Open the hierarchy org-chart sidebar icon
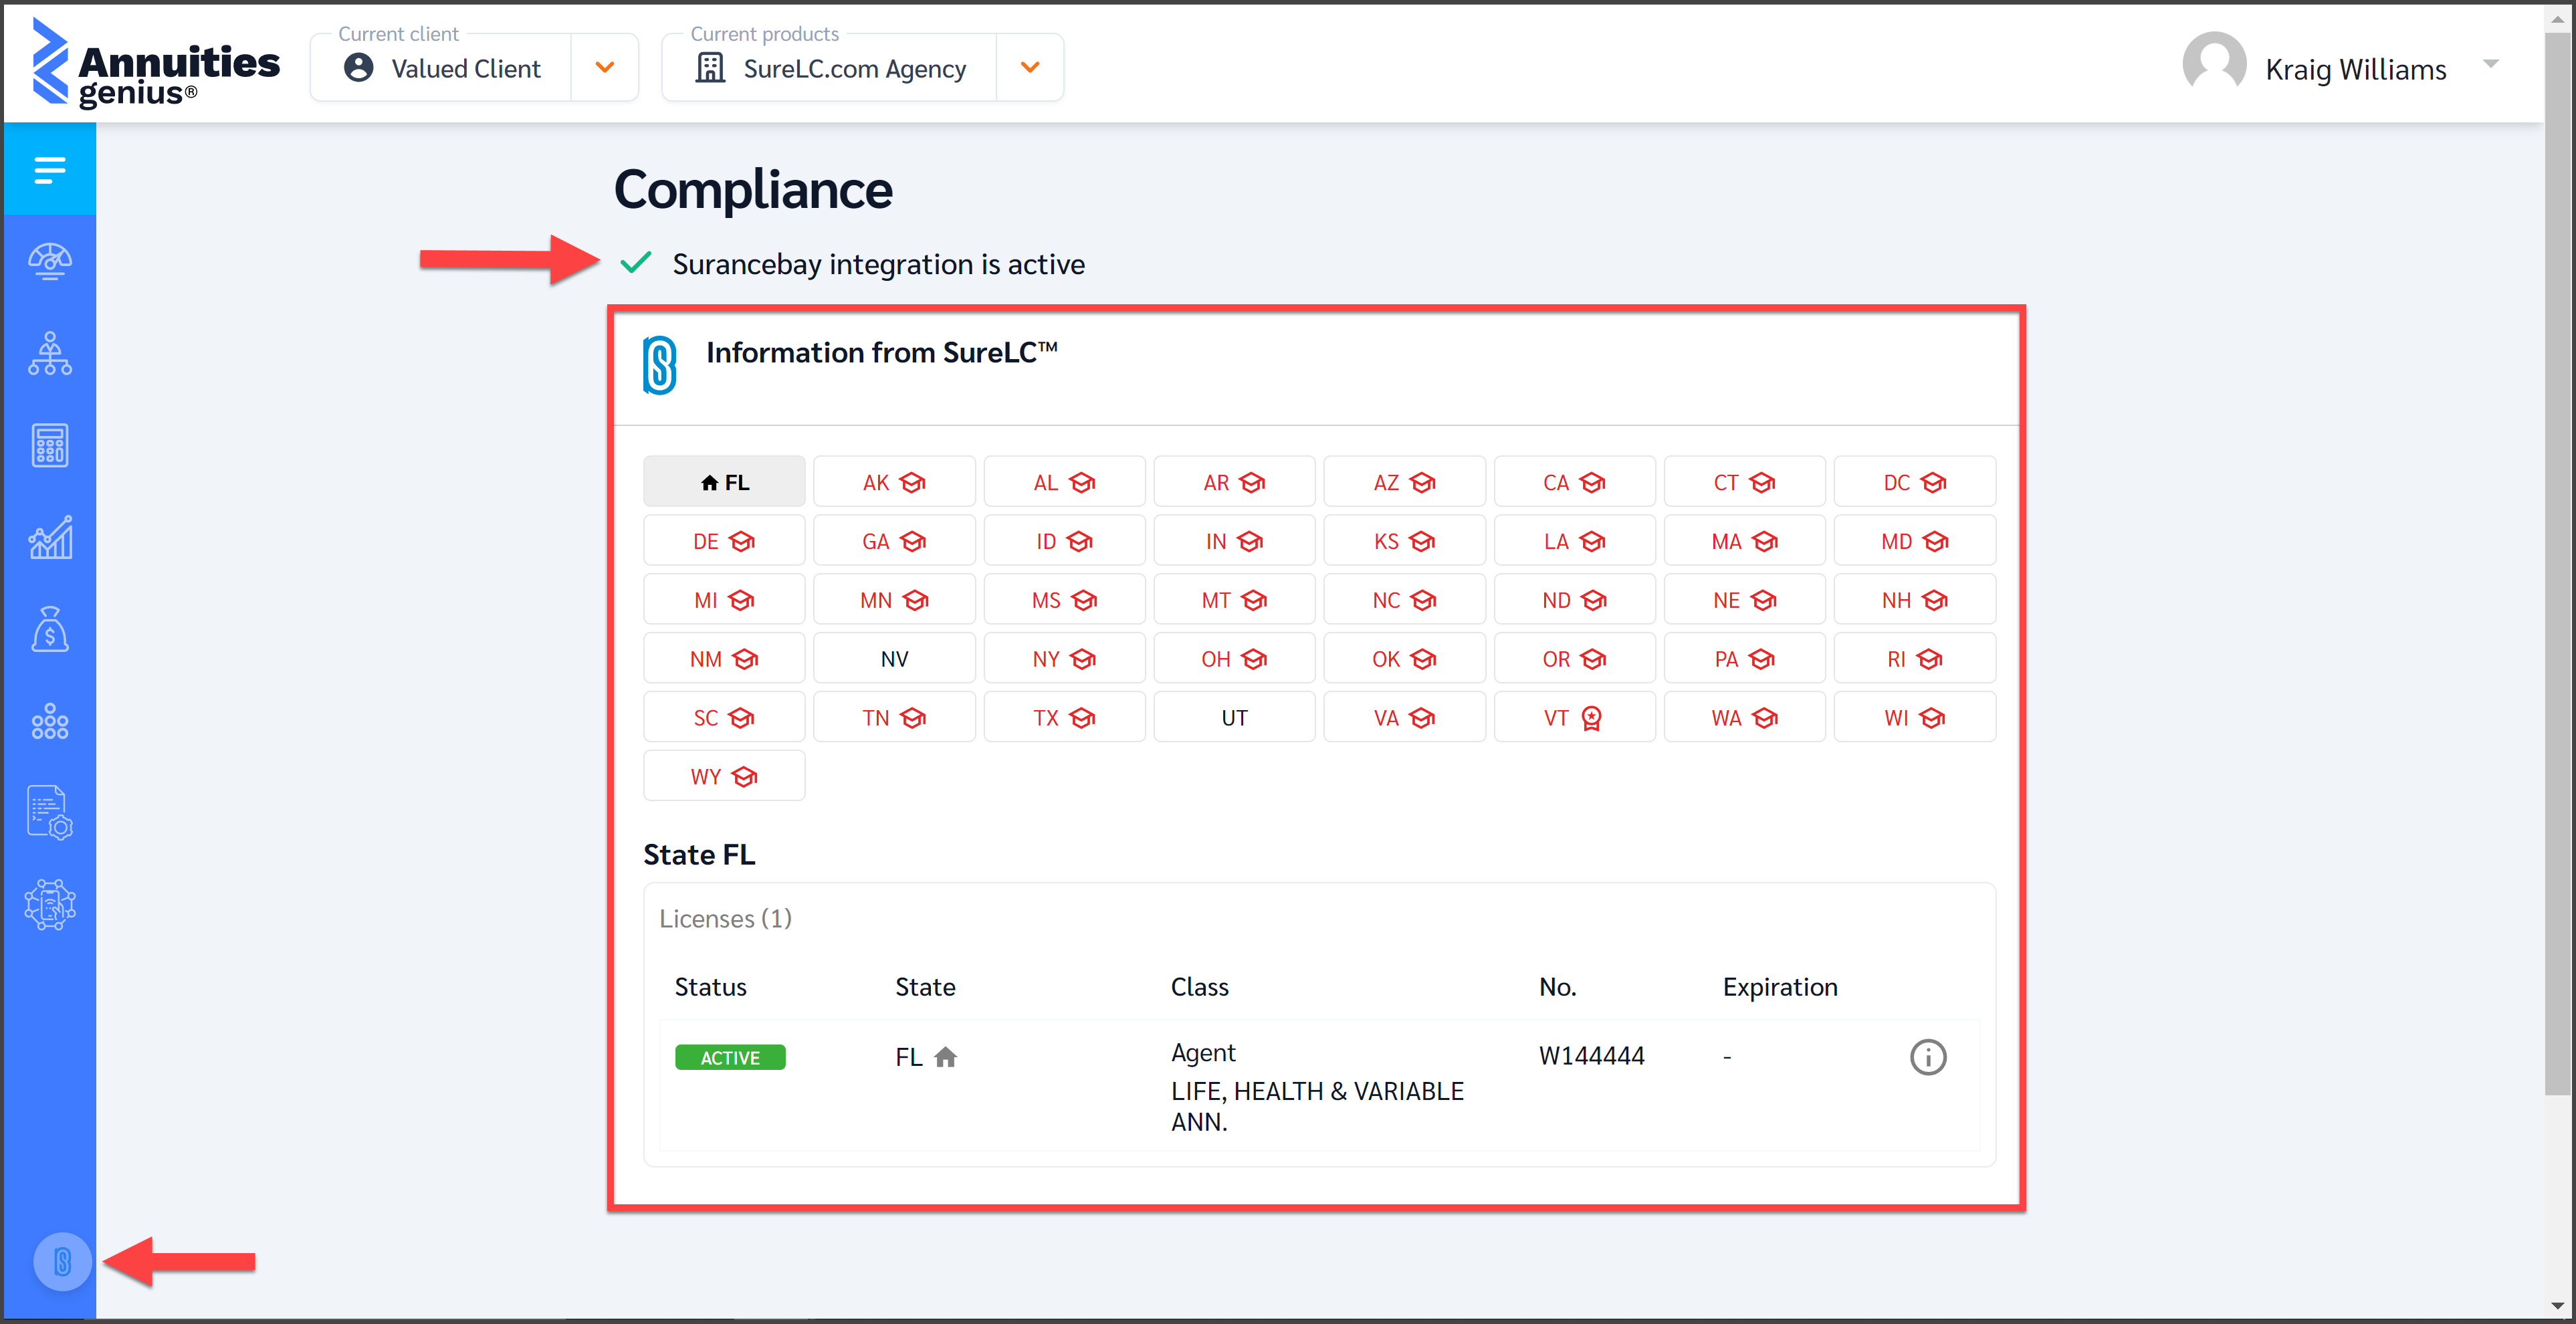2576x1324 pixels. pos(50,354)
